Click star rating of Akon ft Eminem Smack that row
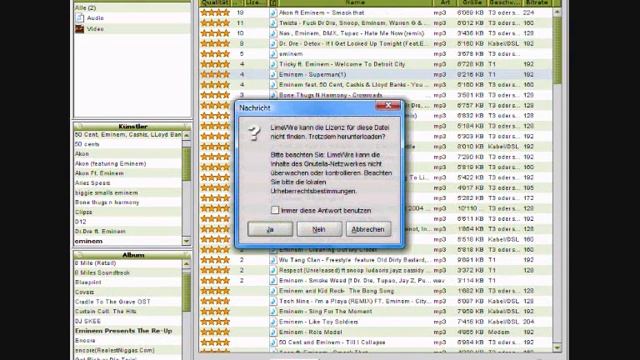The width and height of the screenshot is (640, 360). coord(215,13)
